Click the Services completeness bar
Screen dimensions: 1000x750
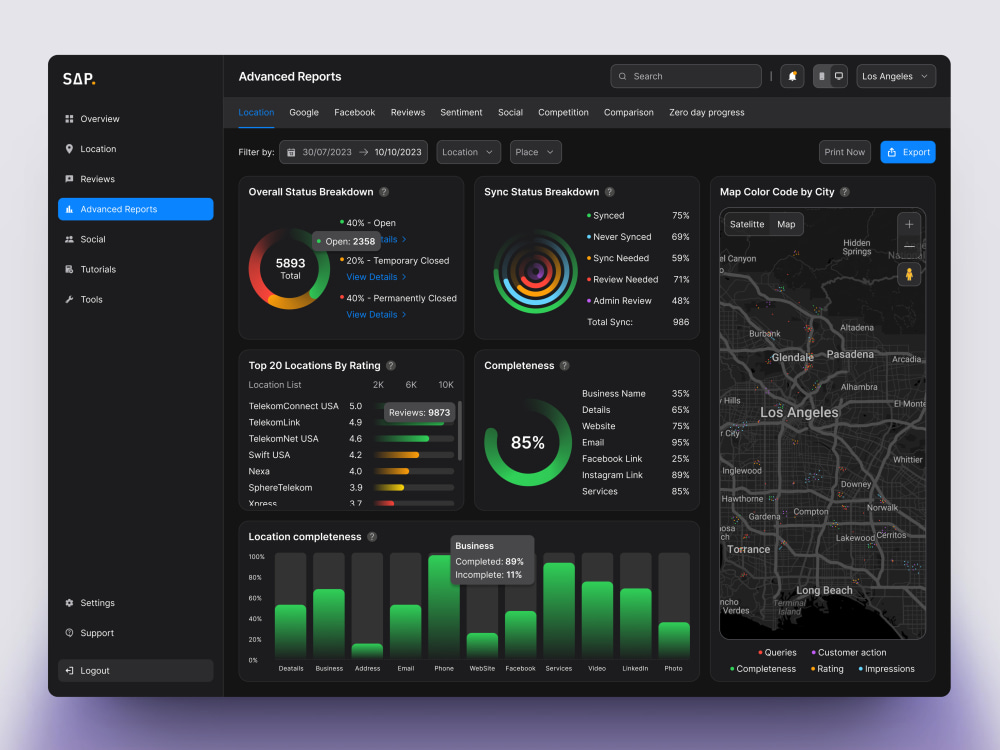559,610
